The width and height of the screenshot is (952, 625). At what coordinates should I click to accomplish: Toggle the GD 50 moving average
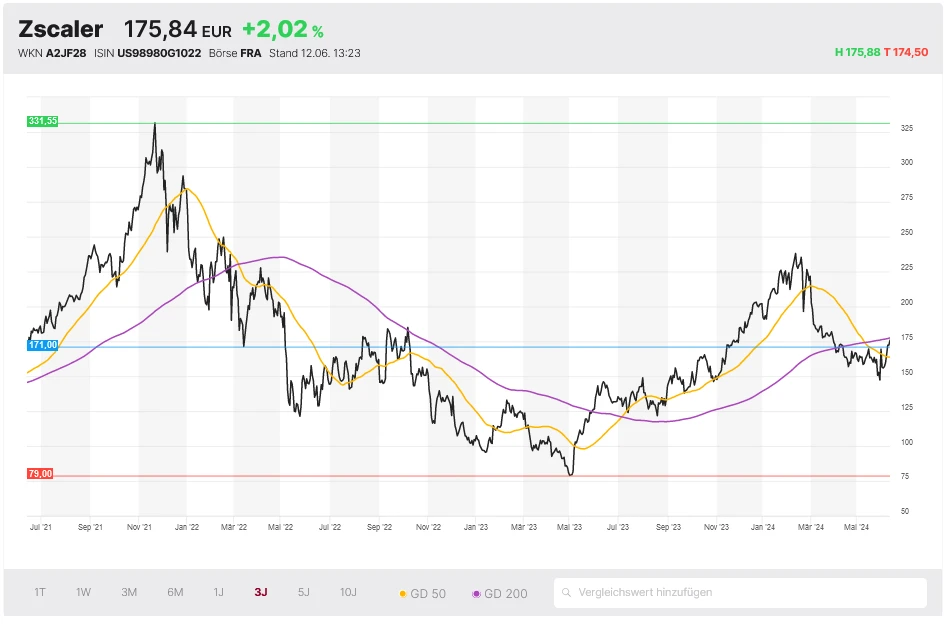tap(423, 593)
